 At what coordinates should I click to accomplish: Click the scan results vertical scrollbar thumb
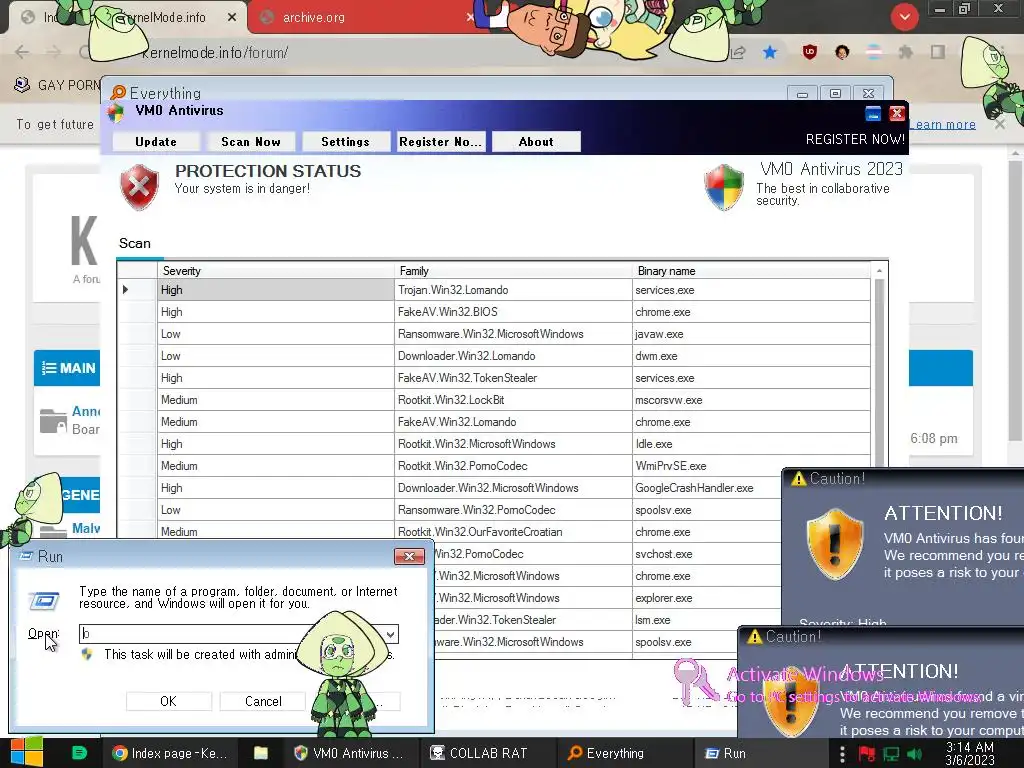click(879, 372)
